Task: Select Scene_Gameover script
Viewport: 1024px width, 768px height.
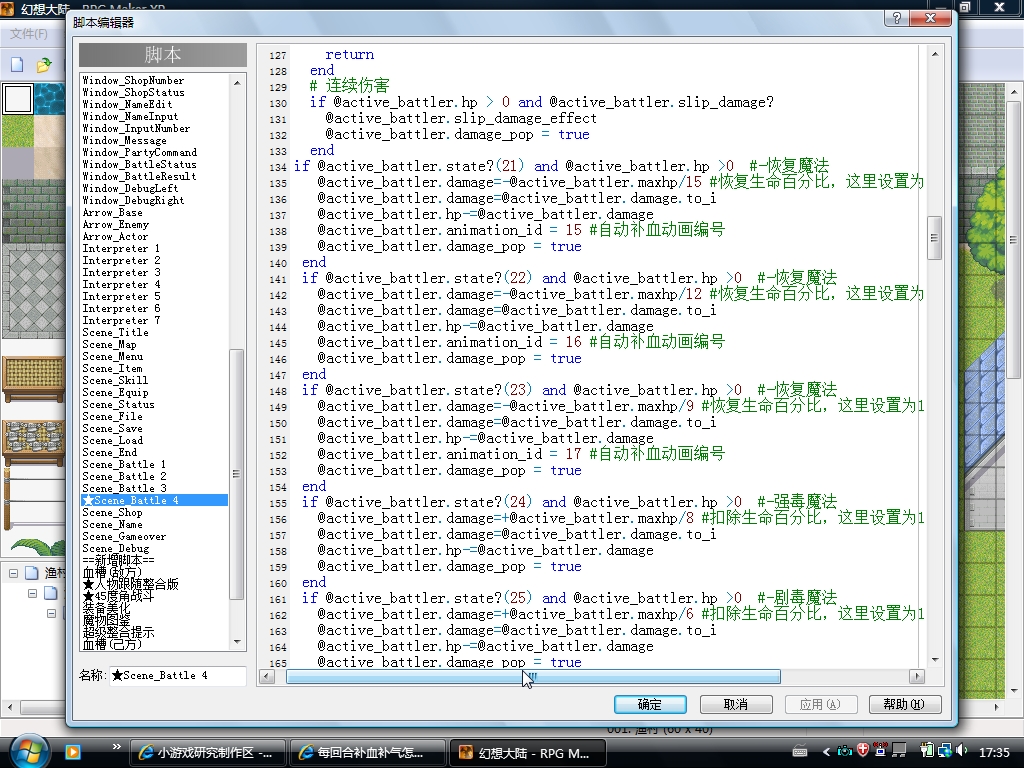Action: pos(124,537)
